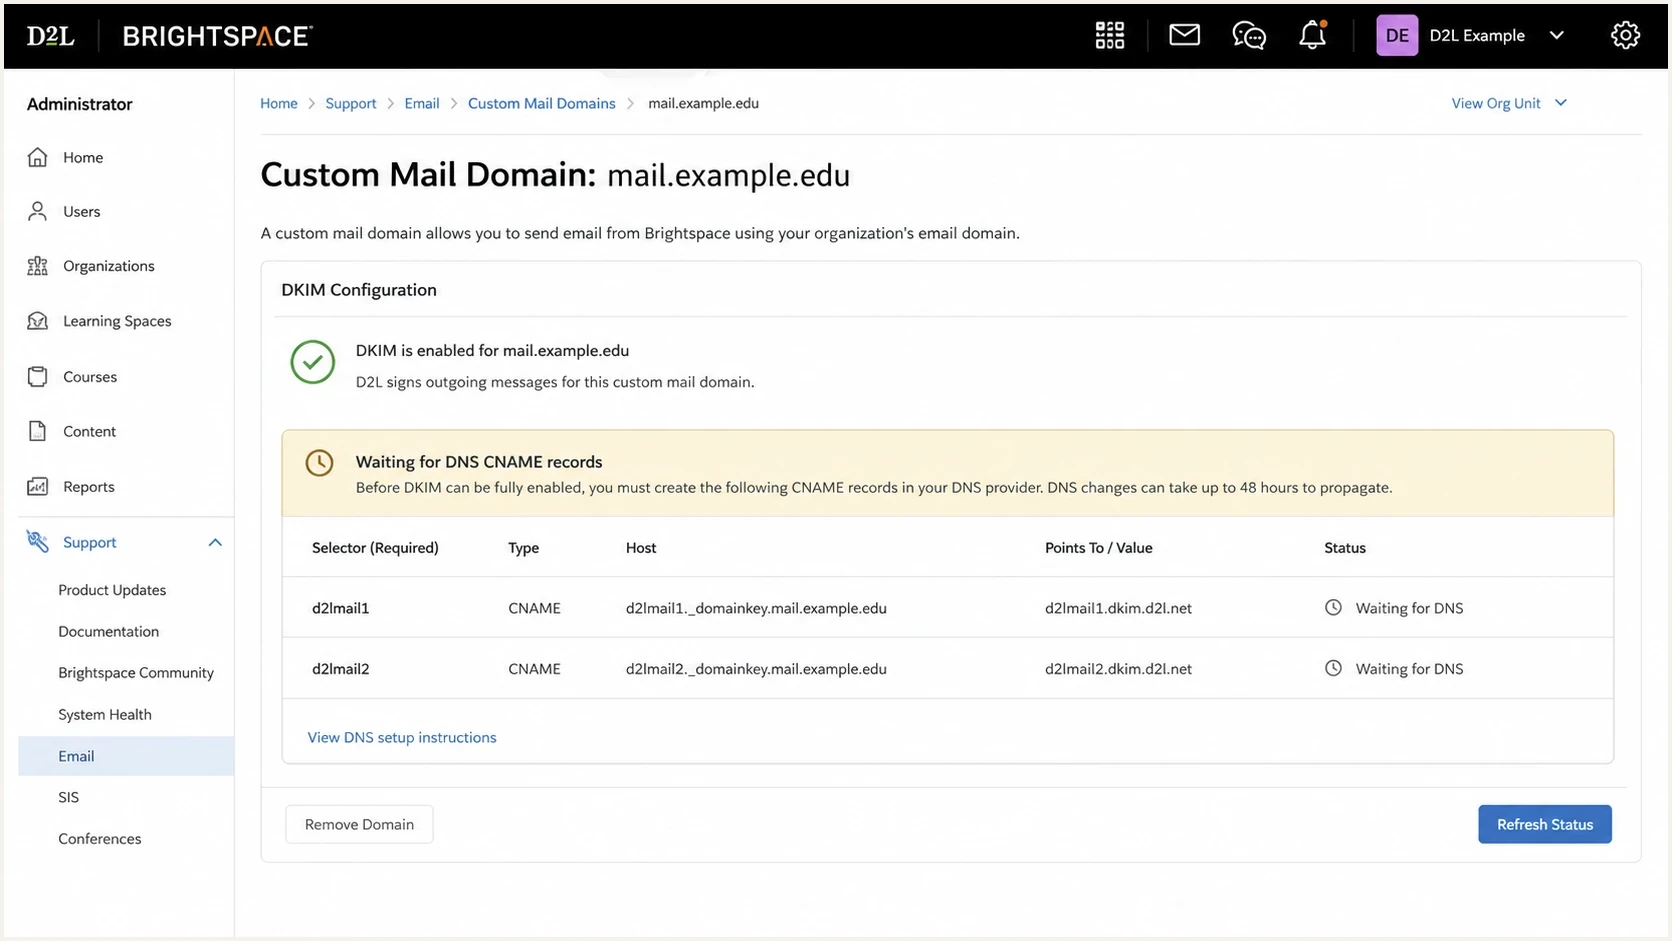Click the D2L Example user name

[x=1477, y=35]
